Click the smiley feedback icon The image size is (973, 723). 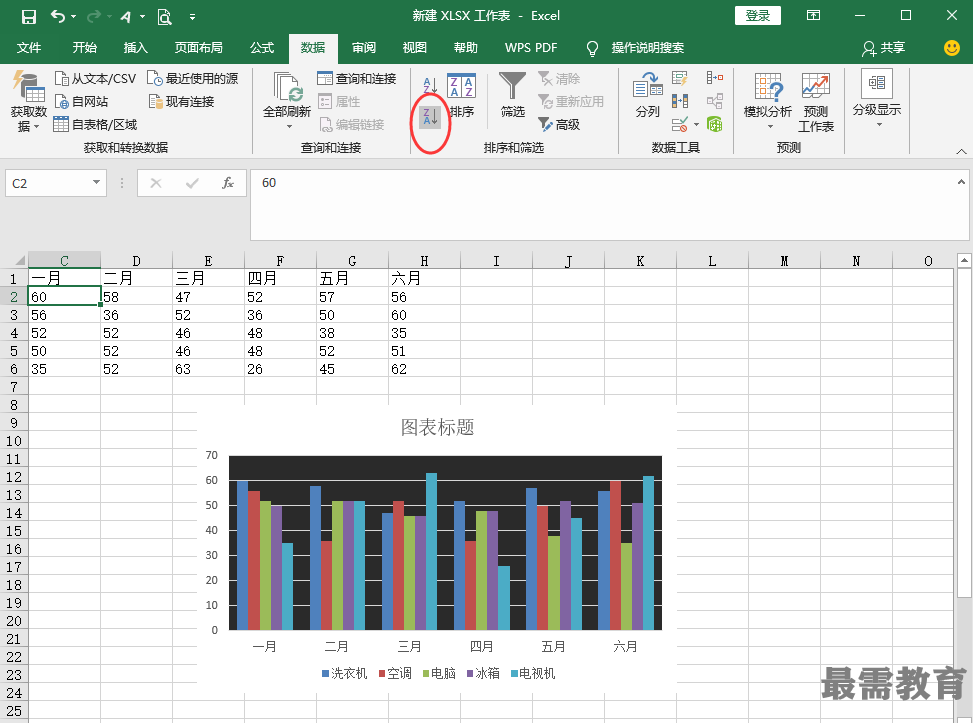point(951,48)
